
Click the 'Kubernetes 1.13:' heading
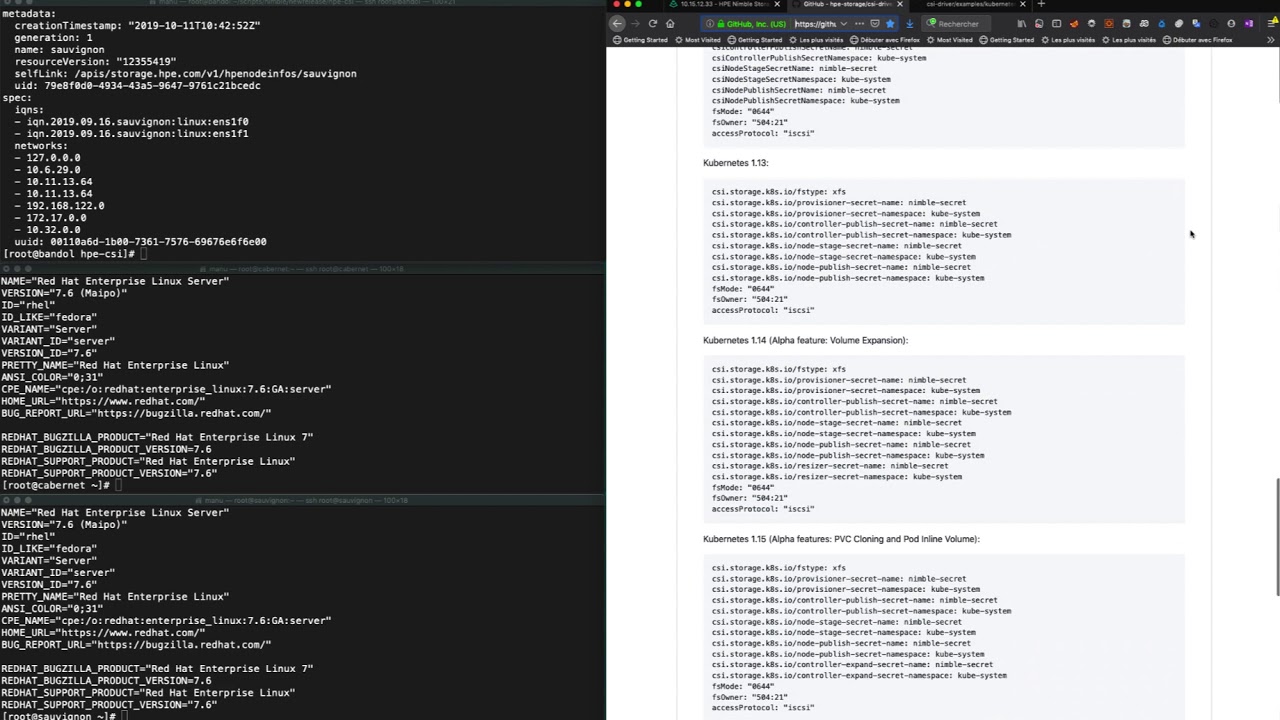pyautogui.click(x=735, y=163)
